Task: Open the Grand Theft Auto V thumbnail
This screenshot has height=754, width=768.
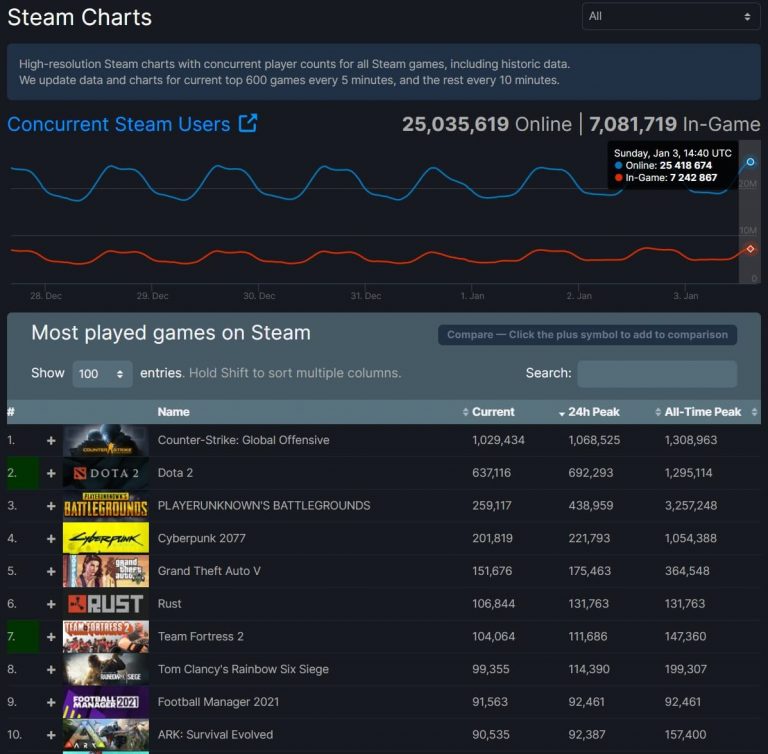Action: click(x=106, y=571)
